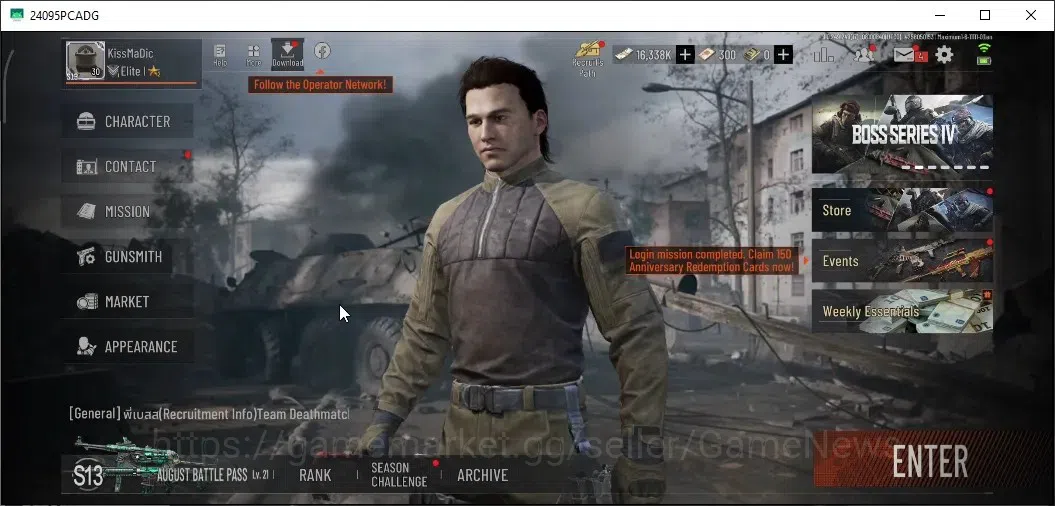Viewport: 1055px width, 506px height.
Task: Switch to the SEASON CHALLENGE tab
Action: pyautogui.click(x=399, y=474)
